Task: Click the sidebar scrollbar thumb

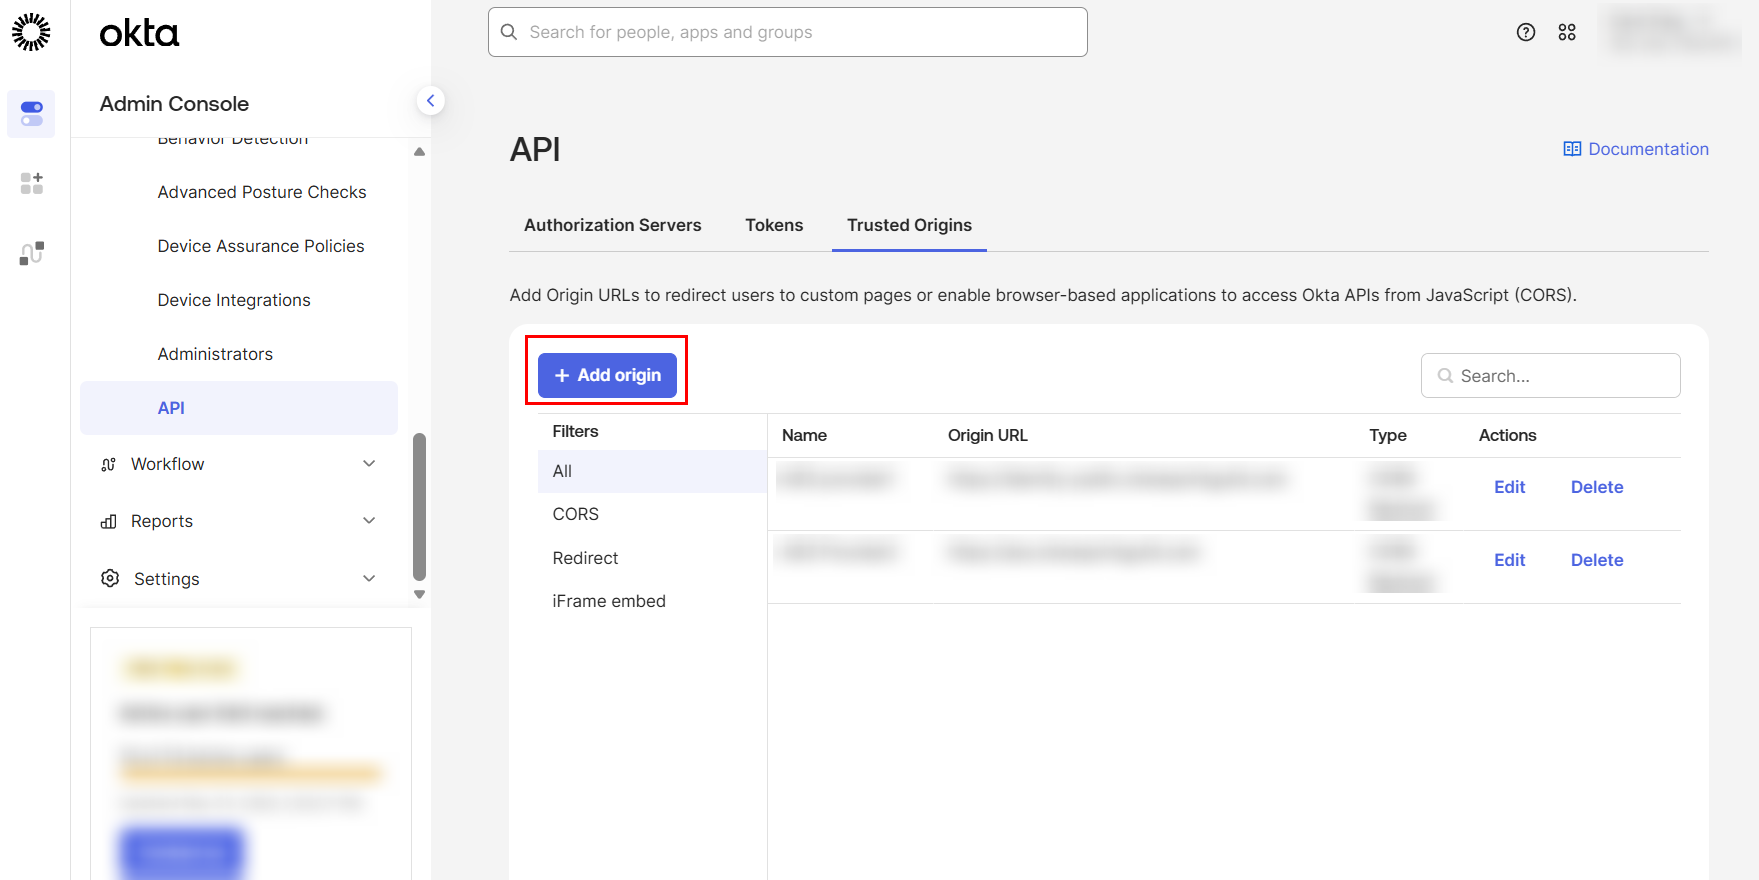Action: [x=420, y=507]
